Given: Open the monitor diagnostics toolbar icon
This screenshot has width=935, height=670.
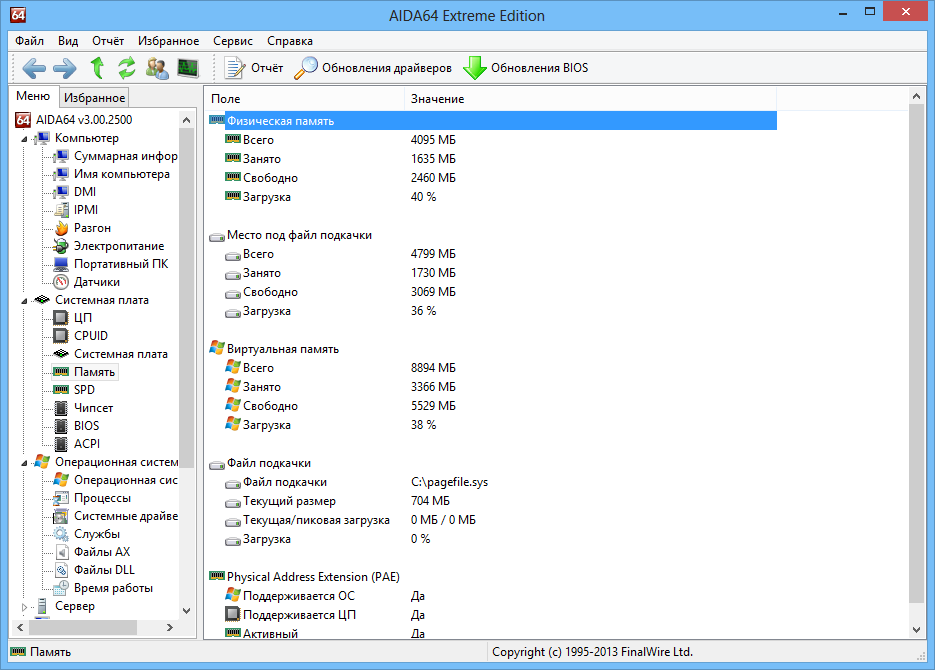Looking at the screenshot, I should coord(188,68).
